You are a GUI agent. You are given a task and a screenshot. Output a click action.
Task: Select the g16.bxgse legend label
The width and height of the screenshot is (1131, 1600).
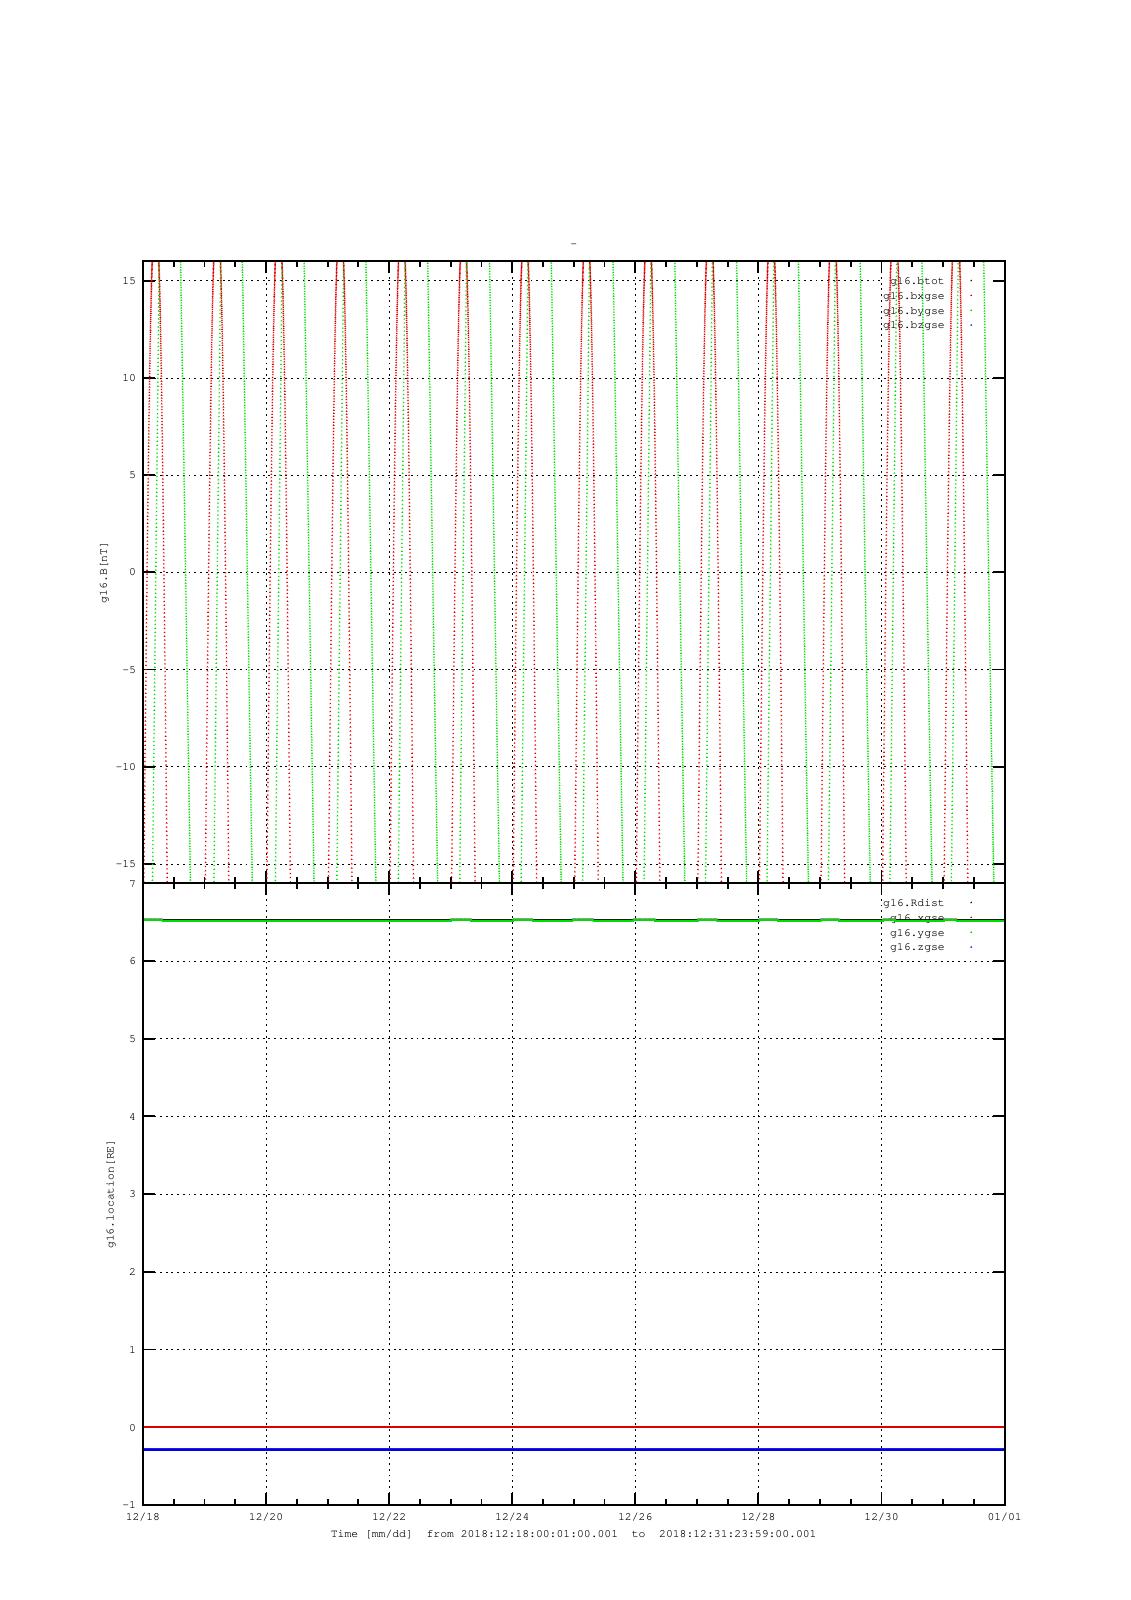[913, 296]
